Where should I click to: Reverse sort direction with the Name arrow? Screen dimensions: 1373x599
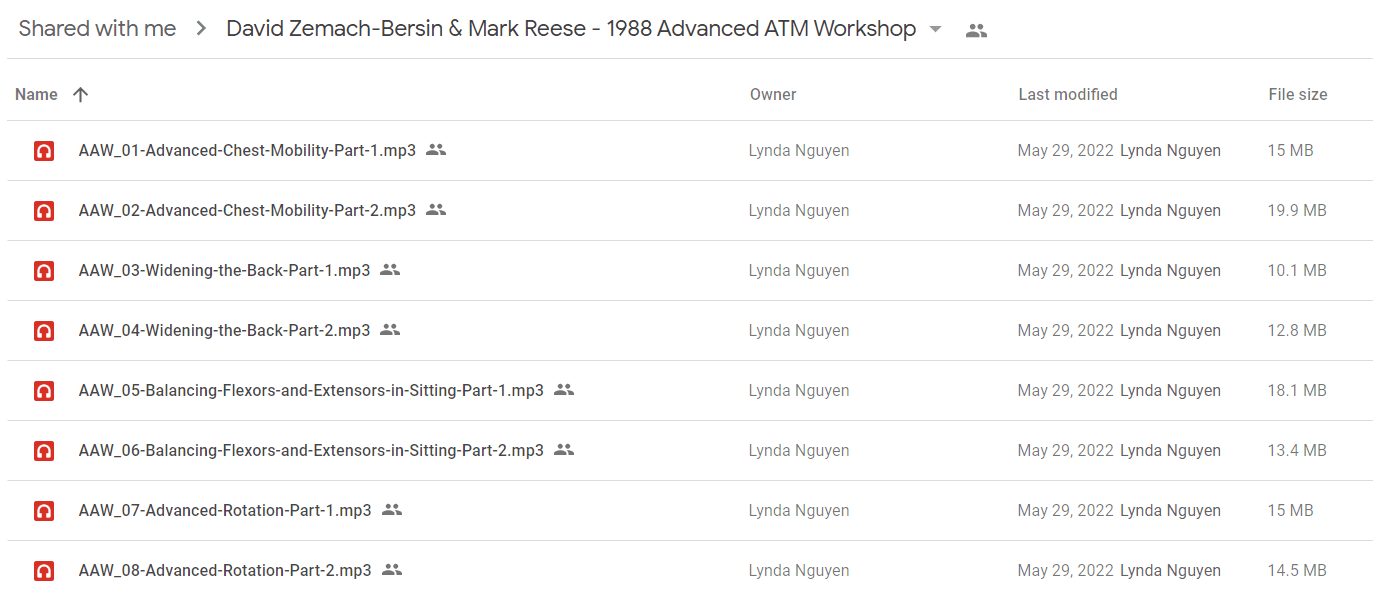pyautogui.click(x=81, y=94)
